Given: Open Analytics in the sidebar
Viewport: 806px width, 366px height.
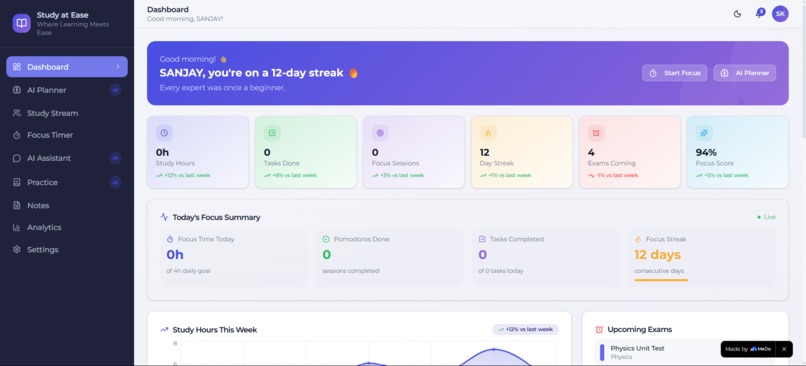Looking at the screenshot, I should pyautogui.click(x=67, y=227).
